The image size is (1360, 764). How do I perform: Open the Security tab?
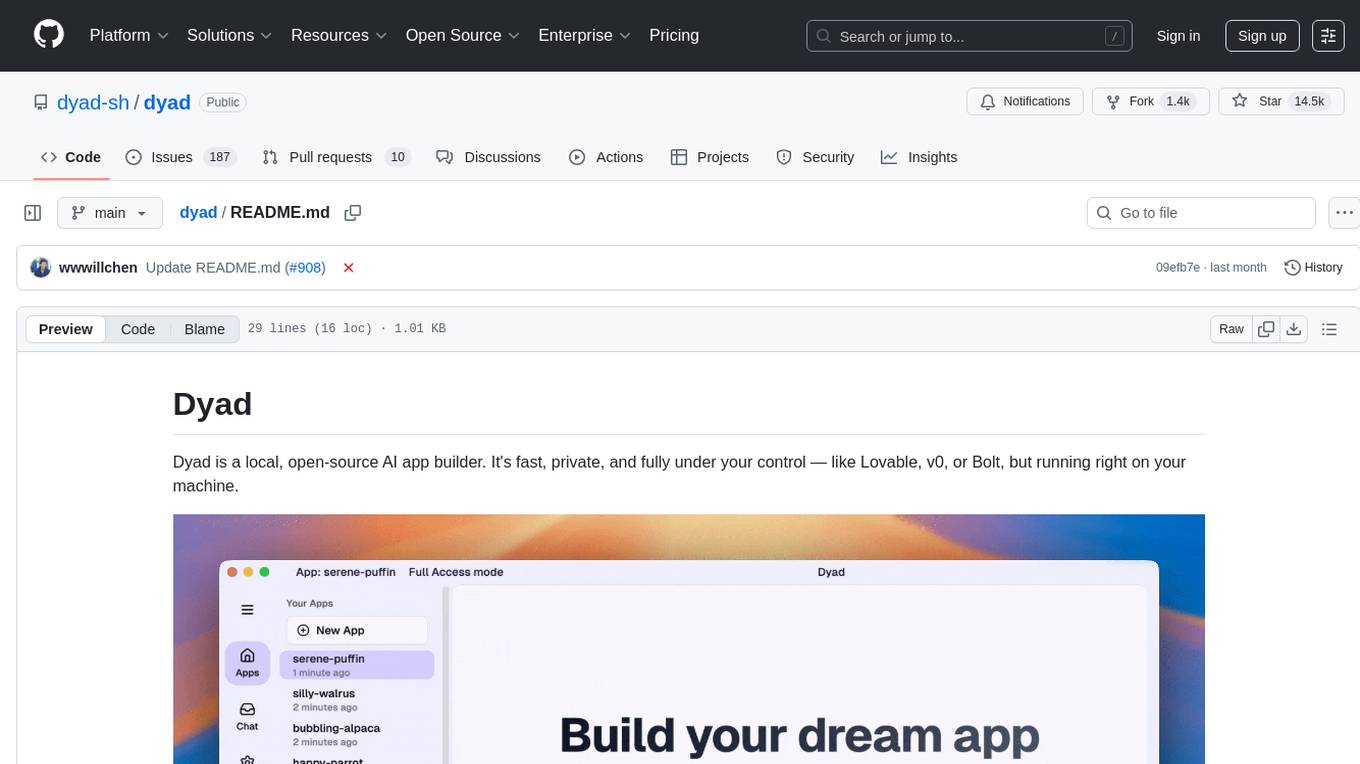816,157
